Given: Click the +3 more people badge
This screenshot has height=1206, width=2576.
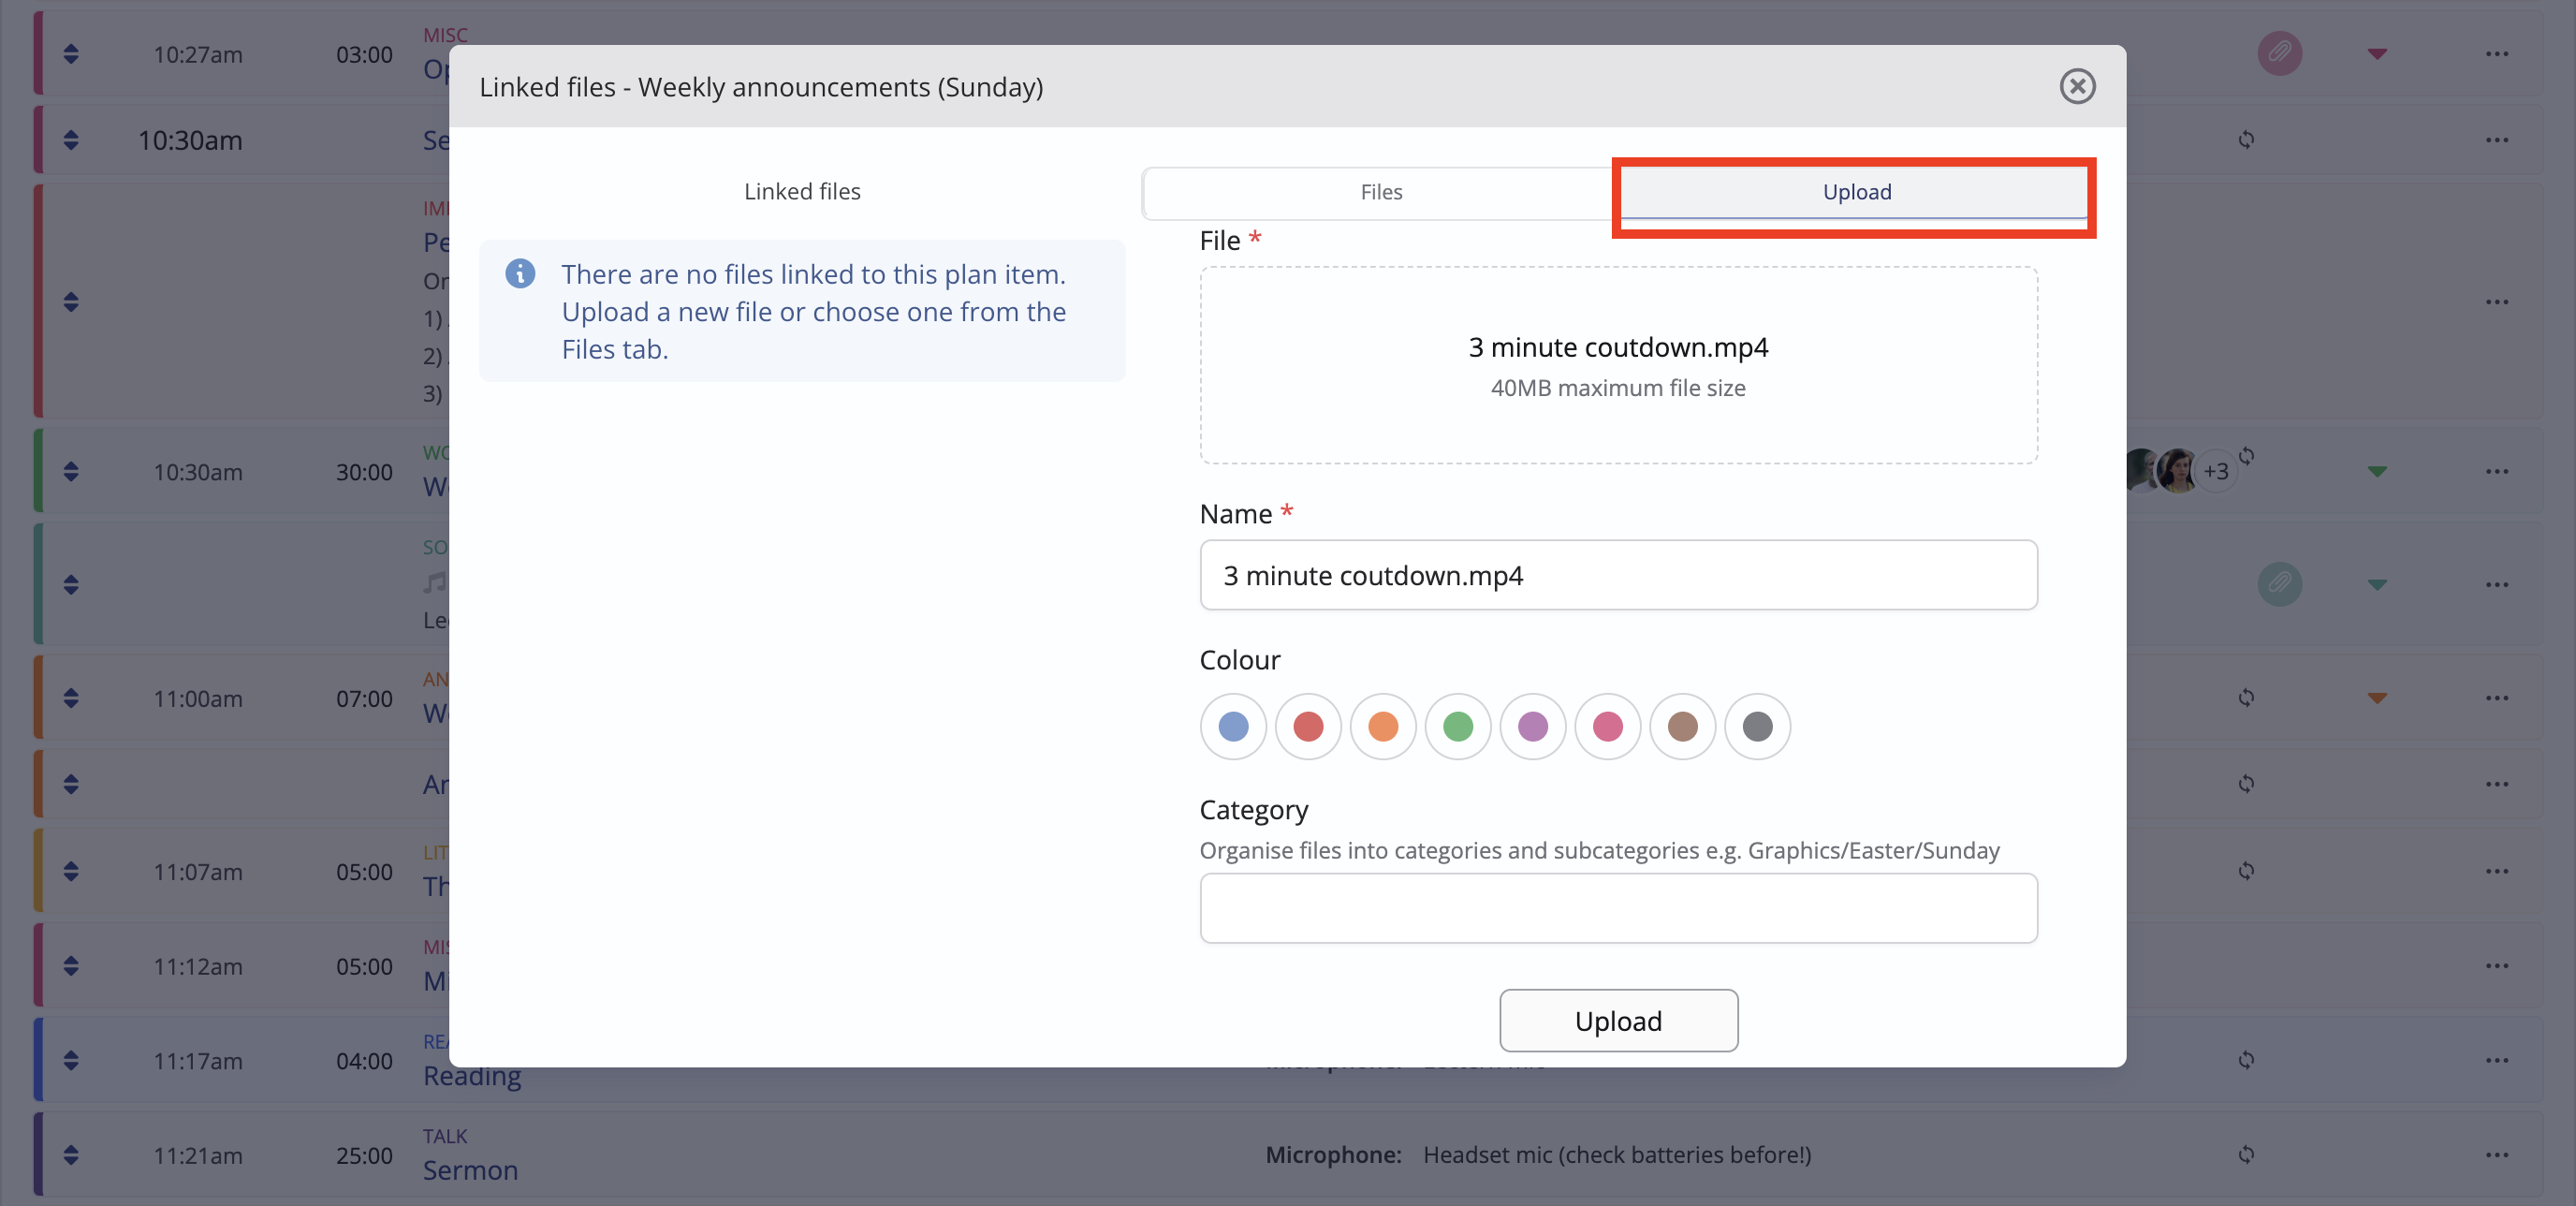Looking at the screenshot, I should click(x=2215, y=471).
